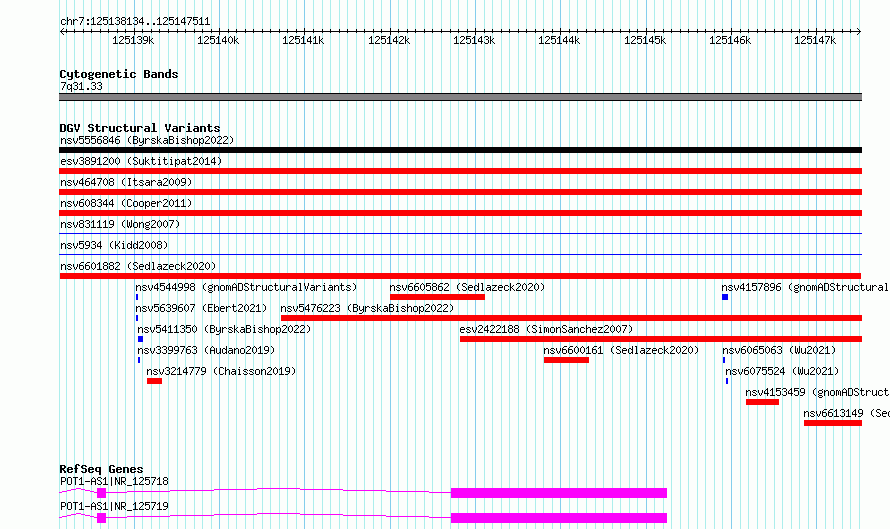Click the thin blue nsv5934 variant line
Screen dimensions: 890x529
tap(460, 254)
